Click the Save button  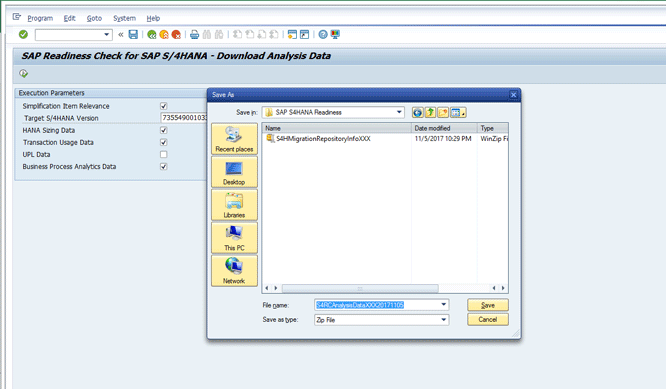[x=488, y=305]
